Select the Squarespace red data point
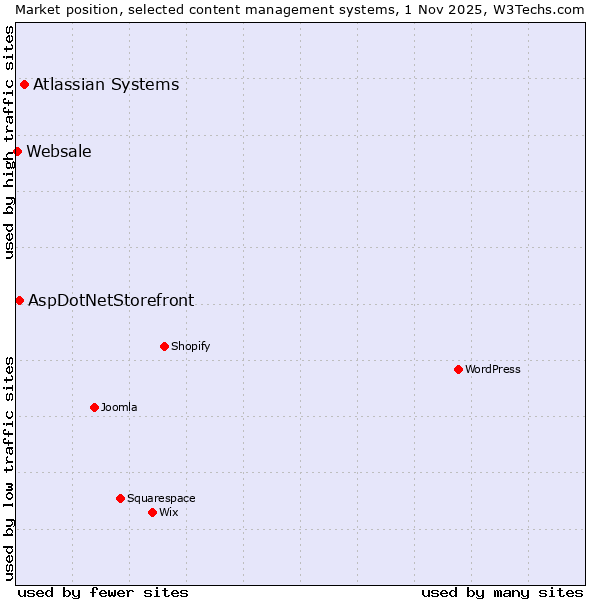 pyautogui.click(x=120, y=498)
